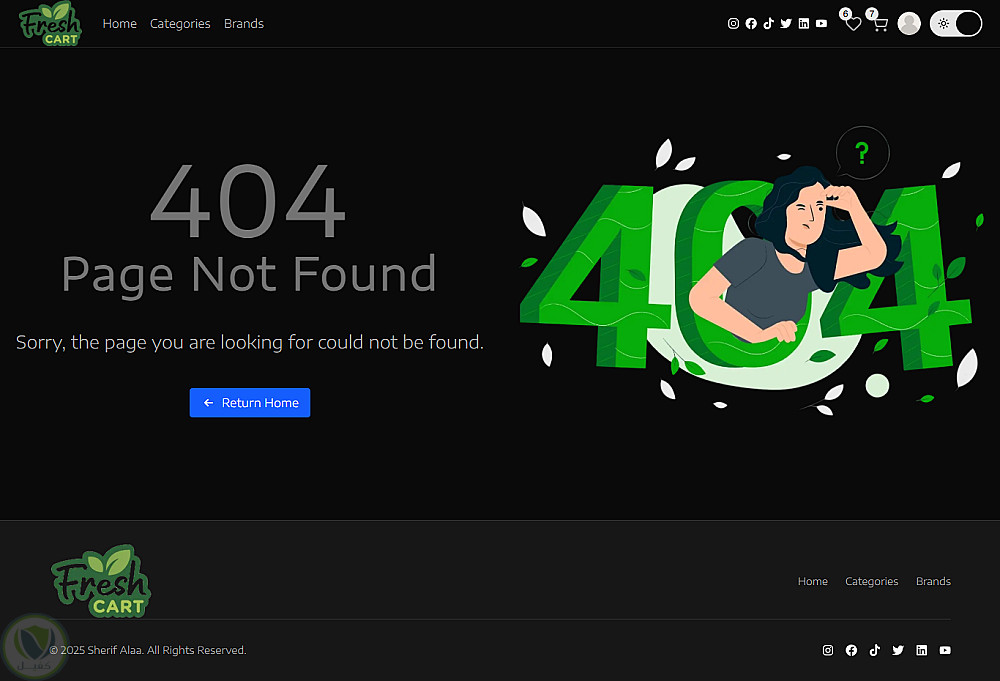
Task: Open Brands in the top navbar
Action: tap(244, 24)
